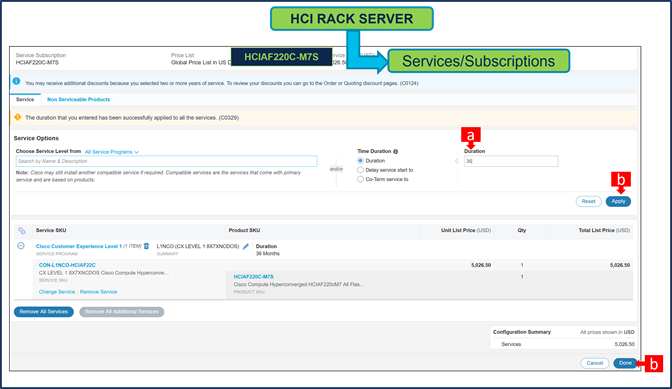
Task: Click the 36 Months duration value
Action: (x=268, y=254)
